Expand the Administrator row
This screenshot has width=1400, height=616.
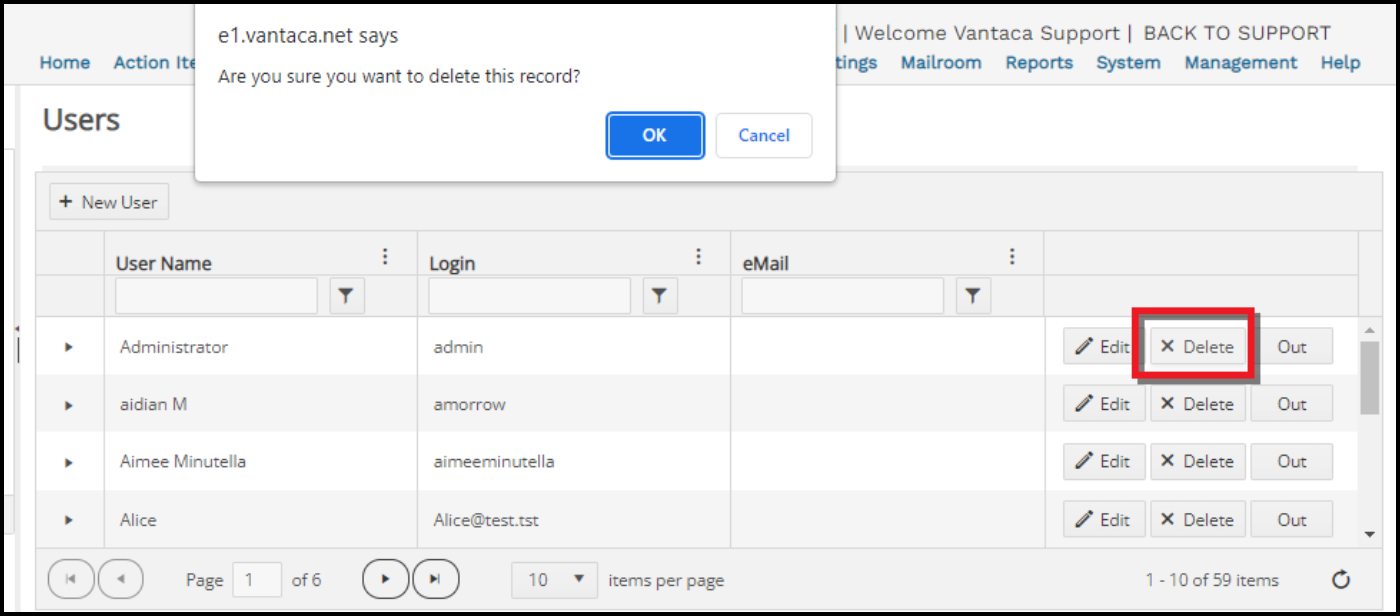69,347
